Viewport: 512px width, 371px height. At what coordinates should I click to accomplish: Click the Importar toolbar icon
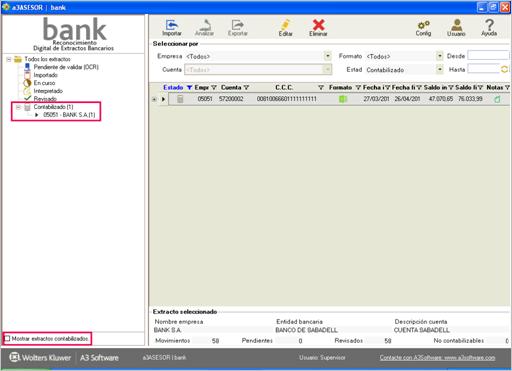[x=172, y=25]
